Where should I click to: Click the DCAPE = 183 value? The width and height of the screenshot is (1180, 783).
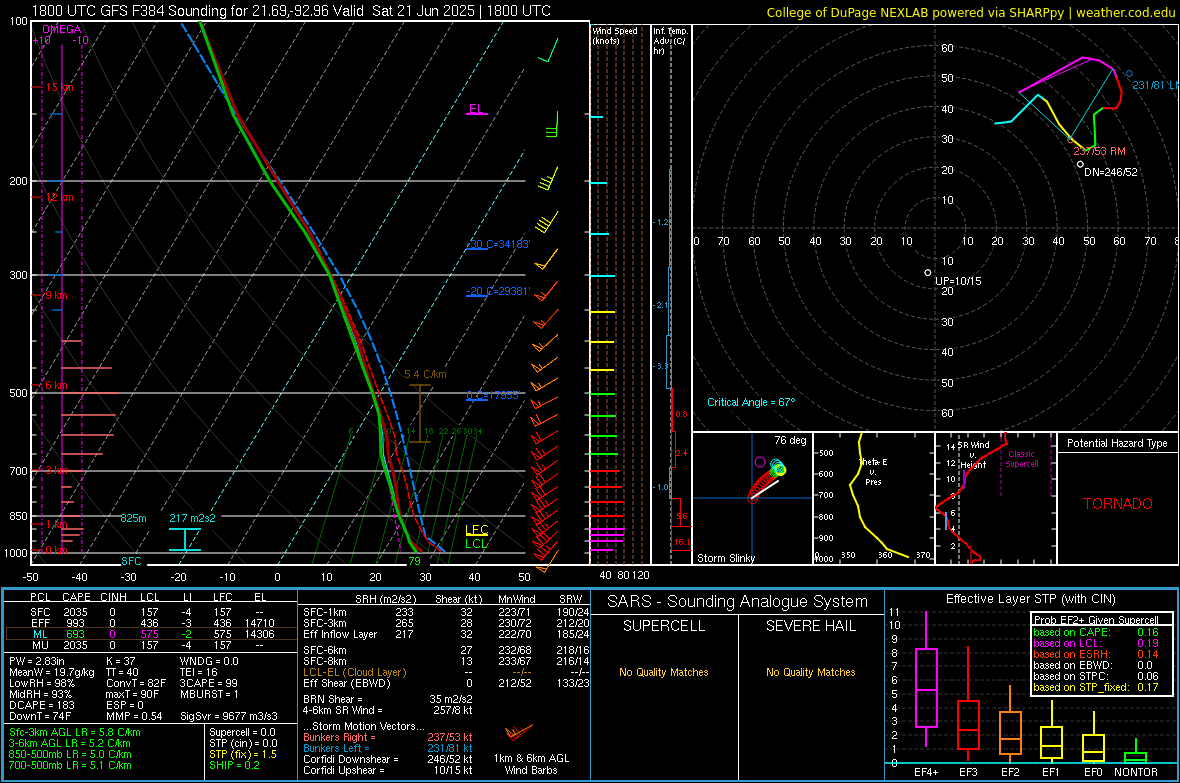pyautogui.click(x=41, y=705)
